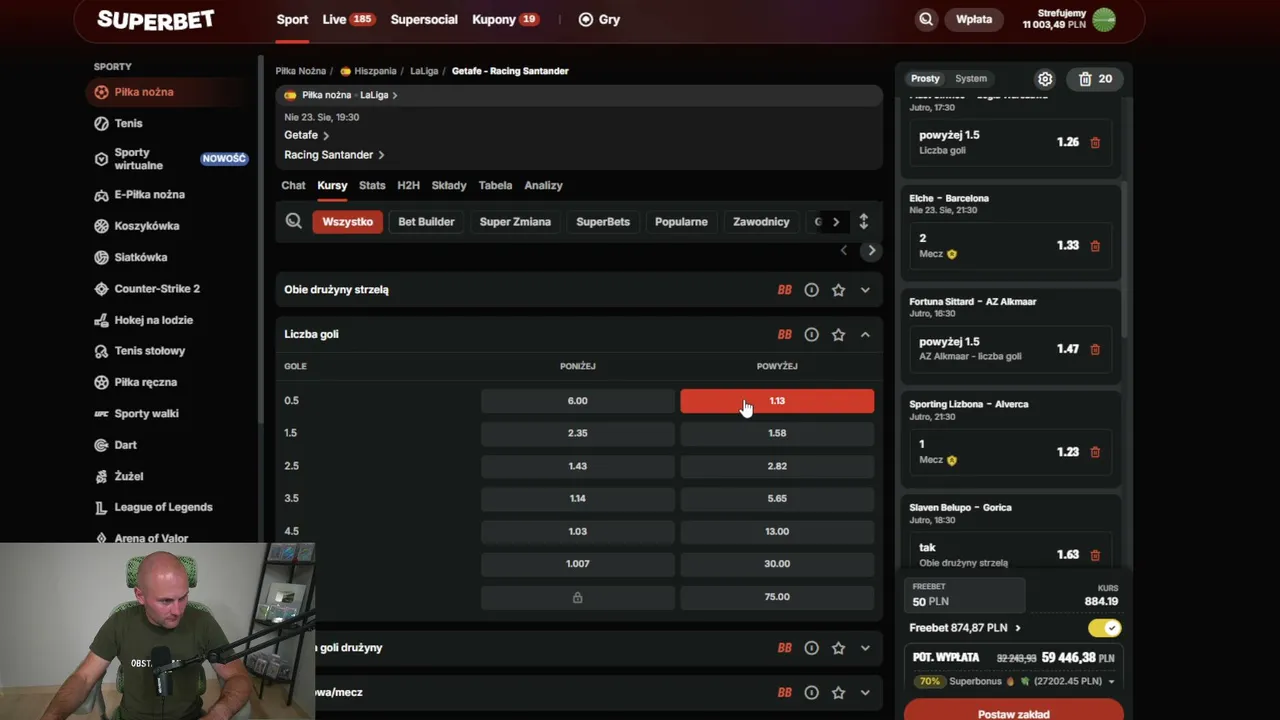The height and width of the screenshot is (720, 1280).
Task: Expand the market row ending in 'goli drużyny'
Action: pyautogui.click(x=865, y=648)
